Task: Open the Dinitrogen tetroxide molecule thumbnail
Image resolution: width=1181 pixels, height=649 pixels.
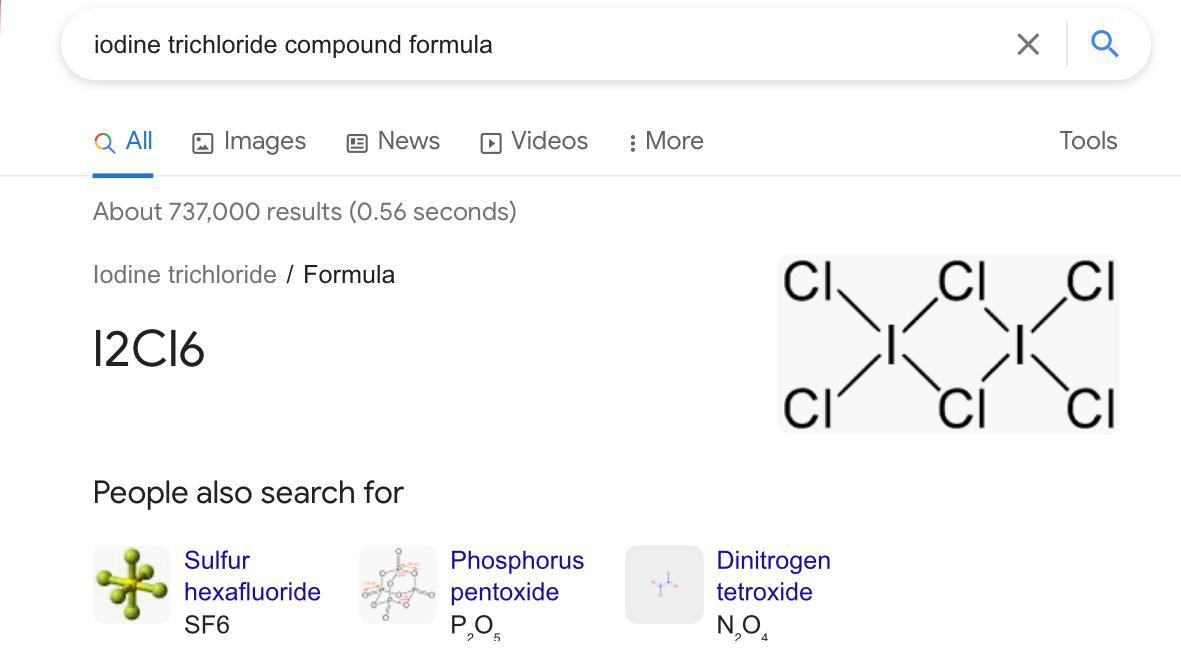Action: (x=664, y=584)
